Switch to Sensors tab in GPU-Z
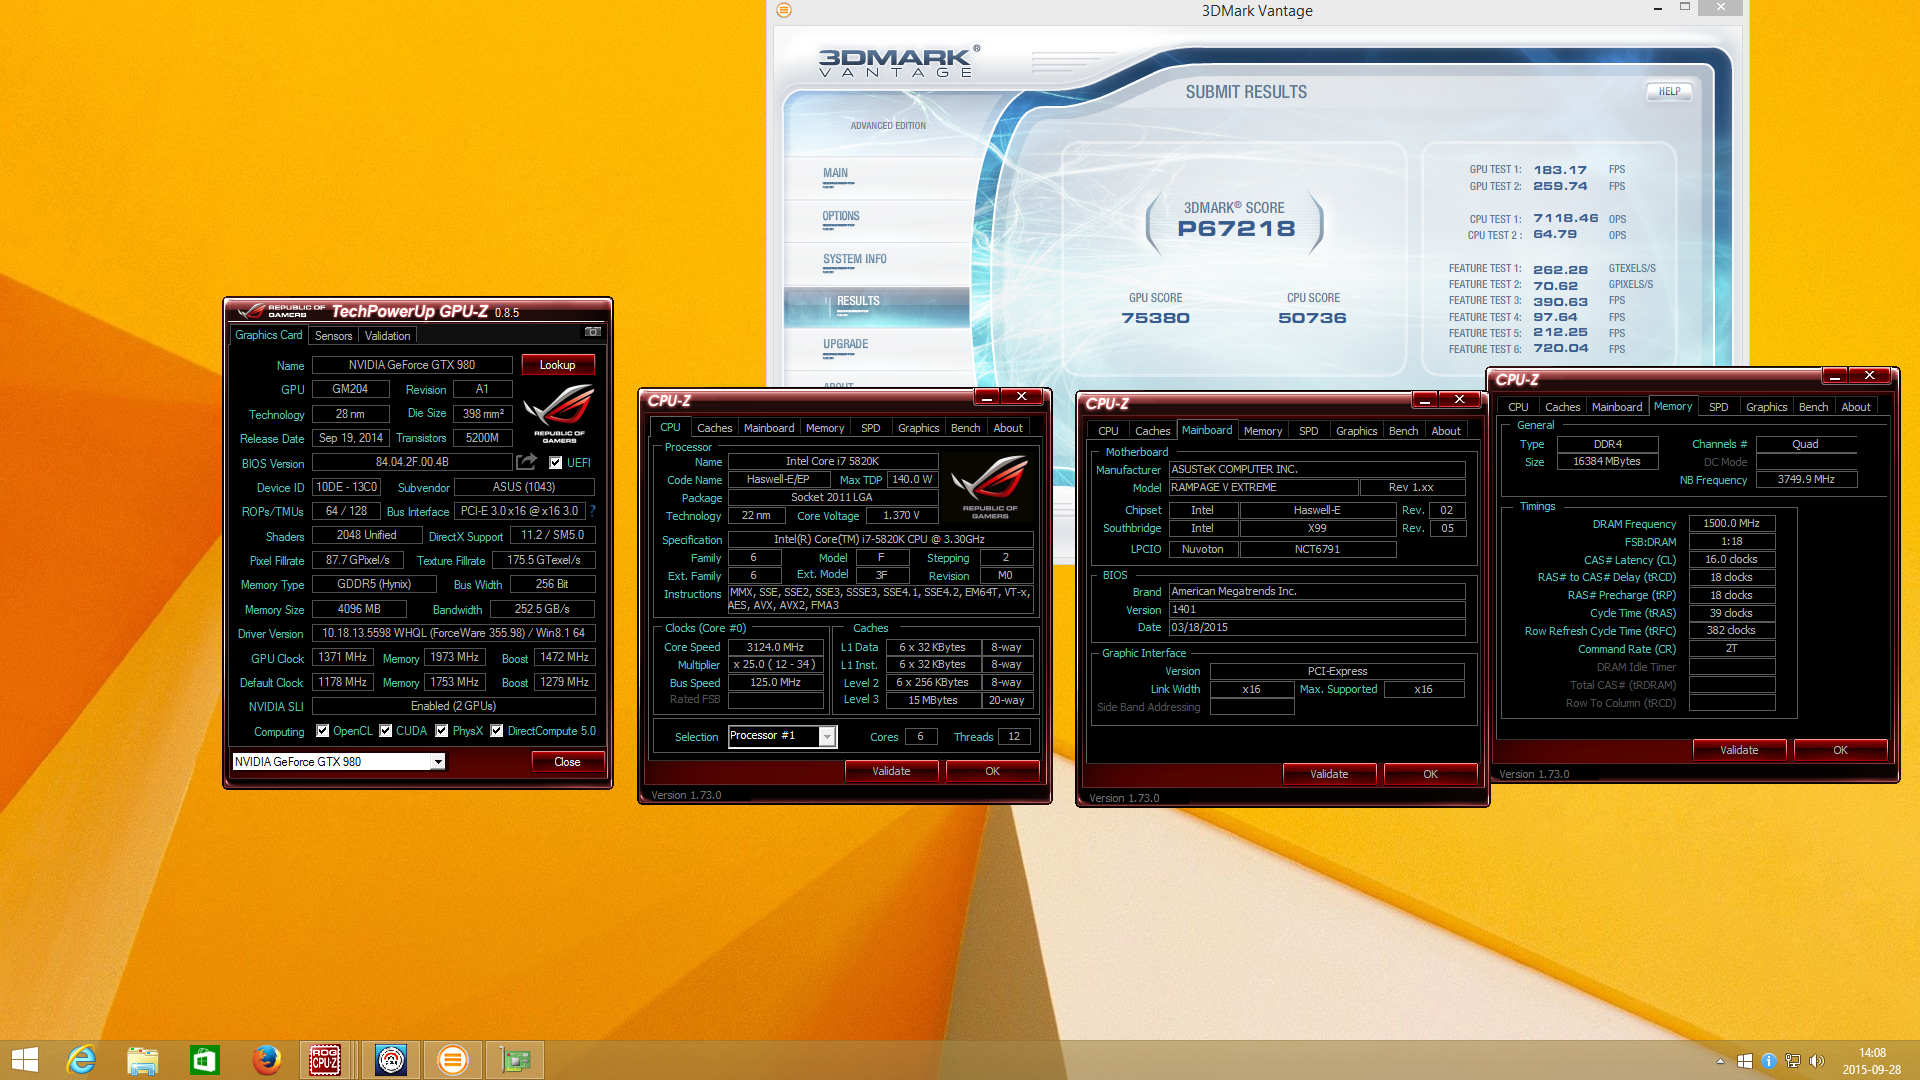This screenshot has height=1080, width=1920. click(333, 336)
